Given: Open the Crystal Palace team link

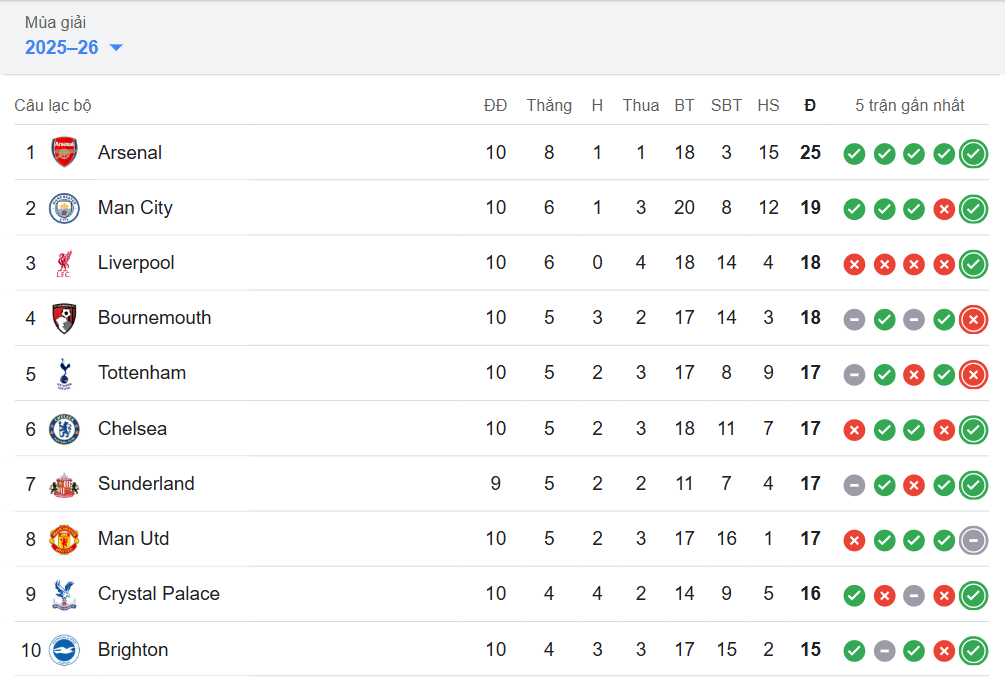Looking at the screenshot, I should point(158,594).
